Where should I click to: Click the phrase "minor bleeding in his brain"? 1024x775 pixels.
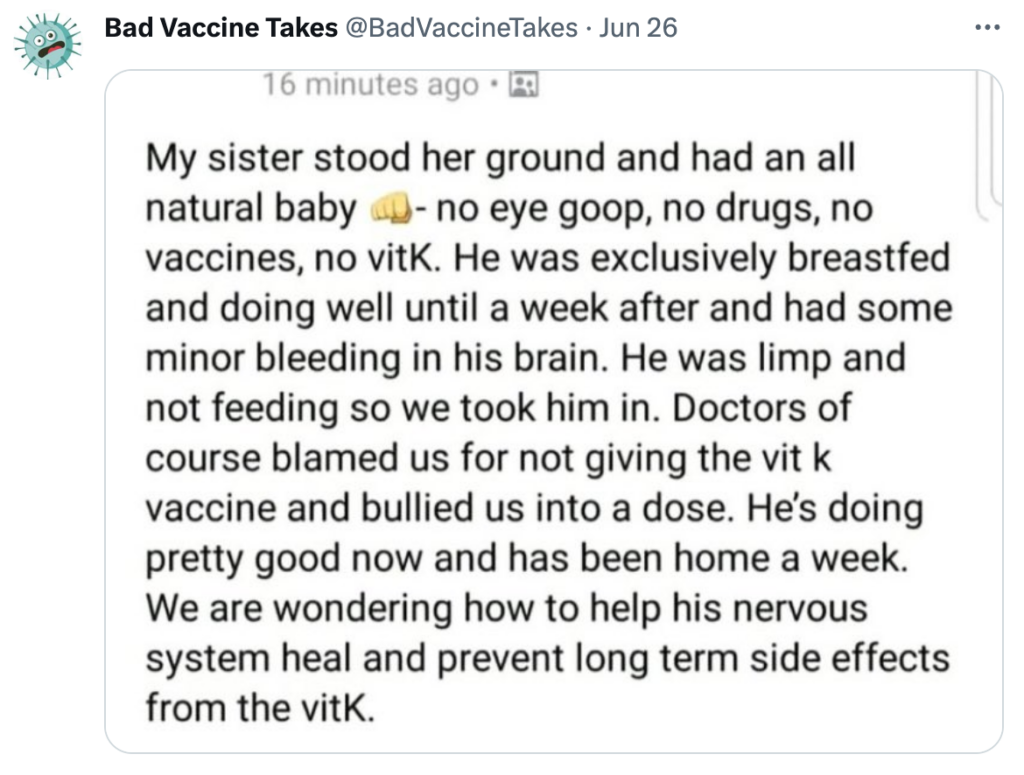(377, 358)
